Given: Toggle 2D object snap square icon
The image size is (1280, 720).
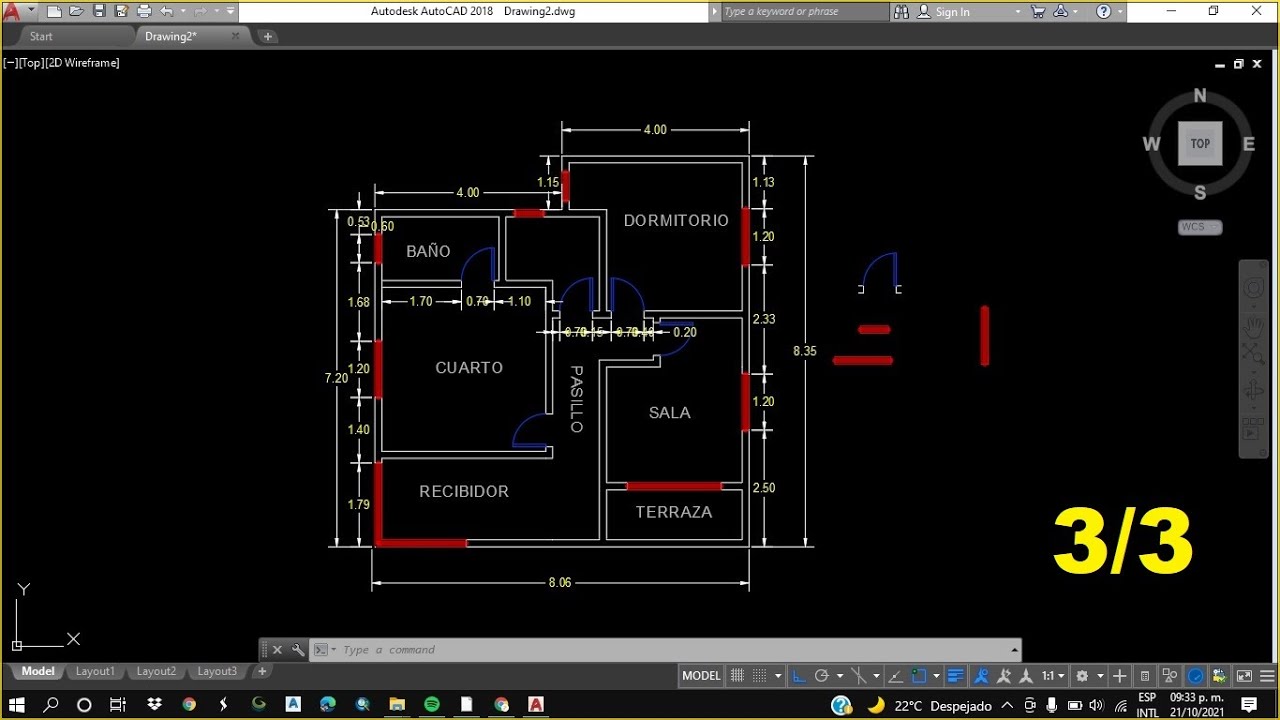Looking at the screenshot, I should click(919, 676).
